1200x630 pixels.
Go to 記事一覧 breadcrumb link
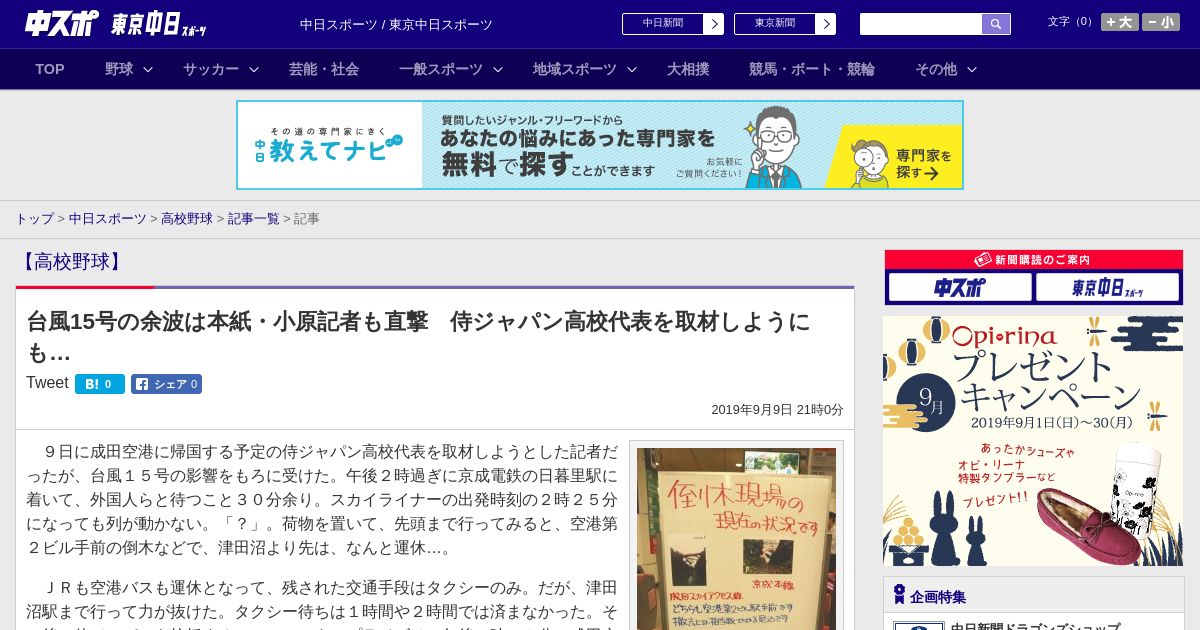pyautogui.click(x=254, y=218)
